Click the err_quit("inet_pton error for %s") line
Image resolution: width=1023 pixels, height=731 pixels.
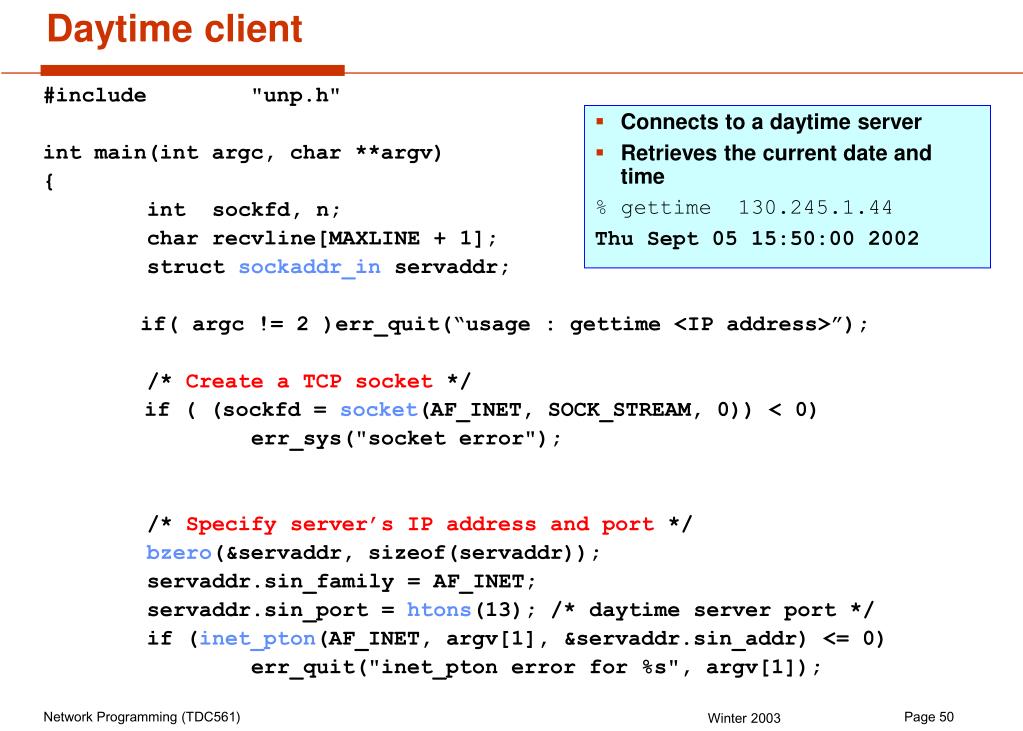[x=536, y=668]
